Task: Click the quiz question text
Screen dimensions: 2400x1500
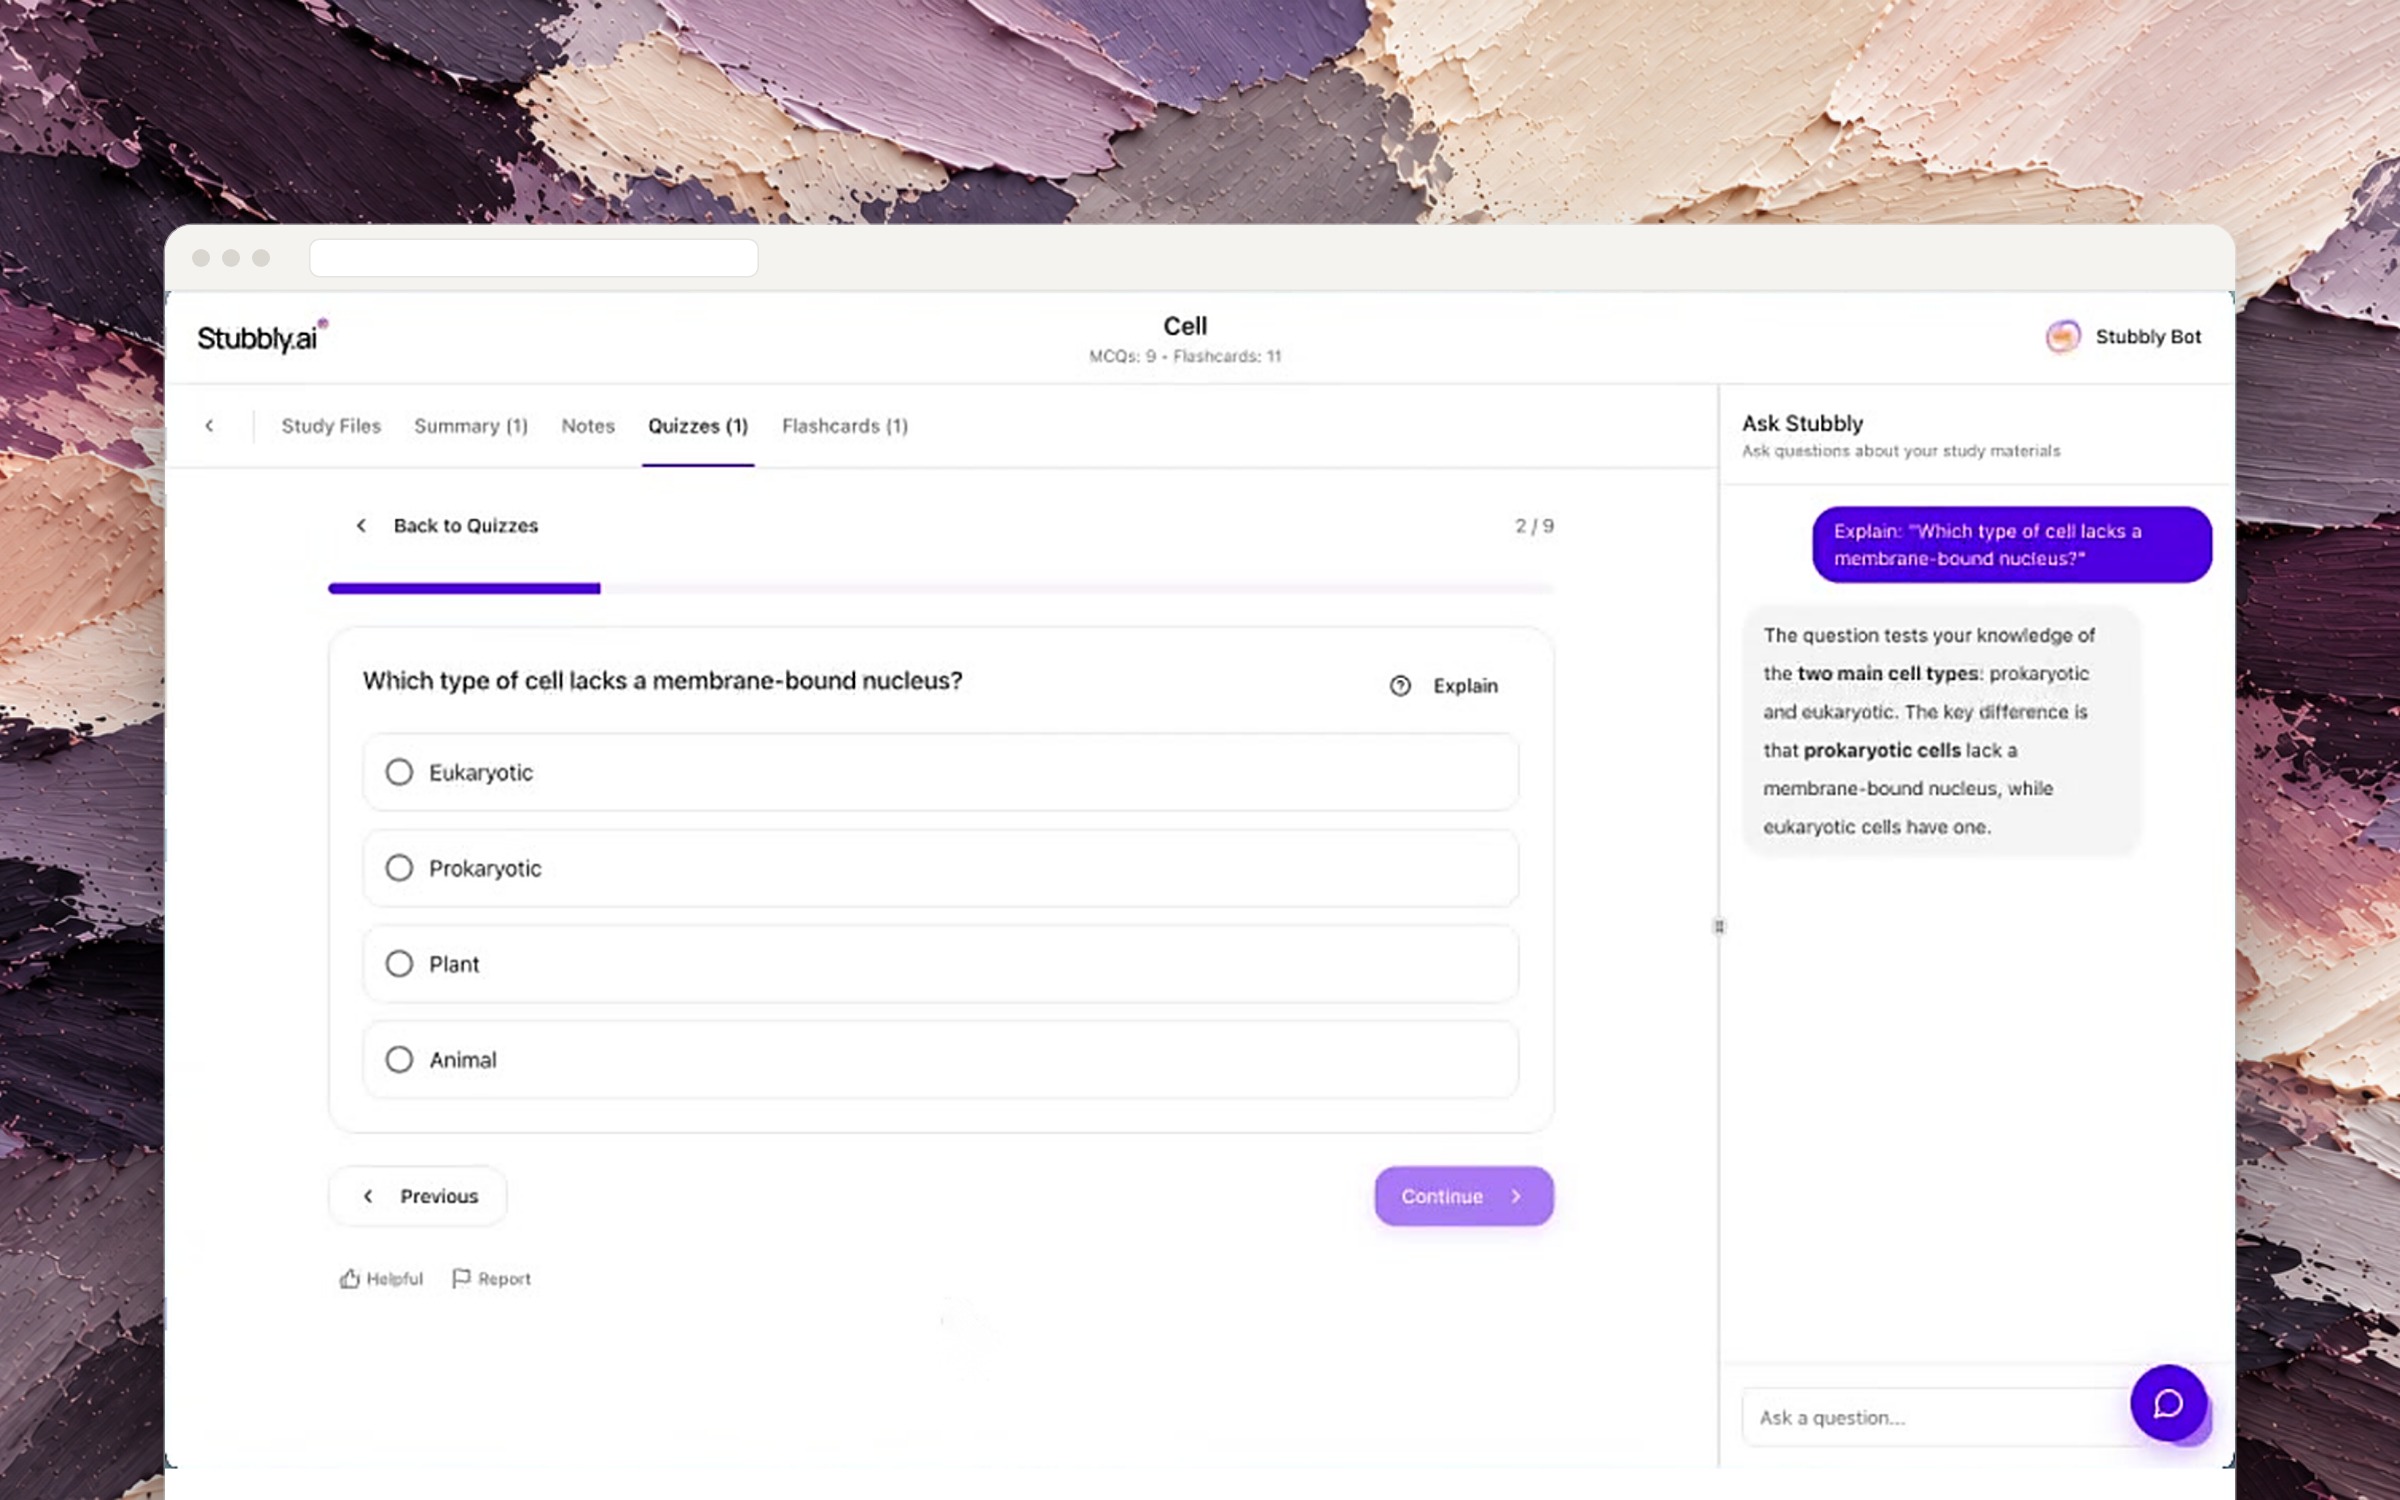Action: click(x=662, y=681)
